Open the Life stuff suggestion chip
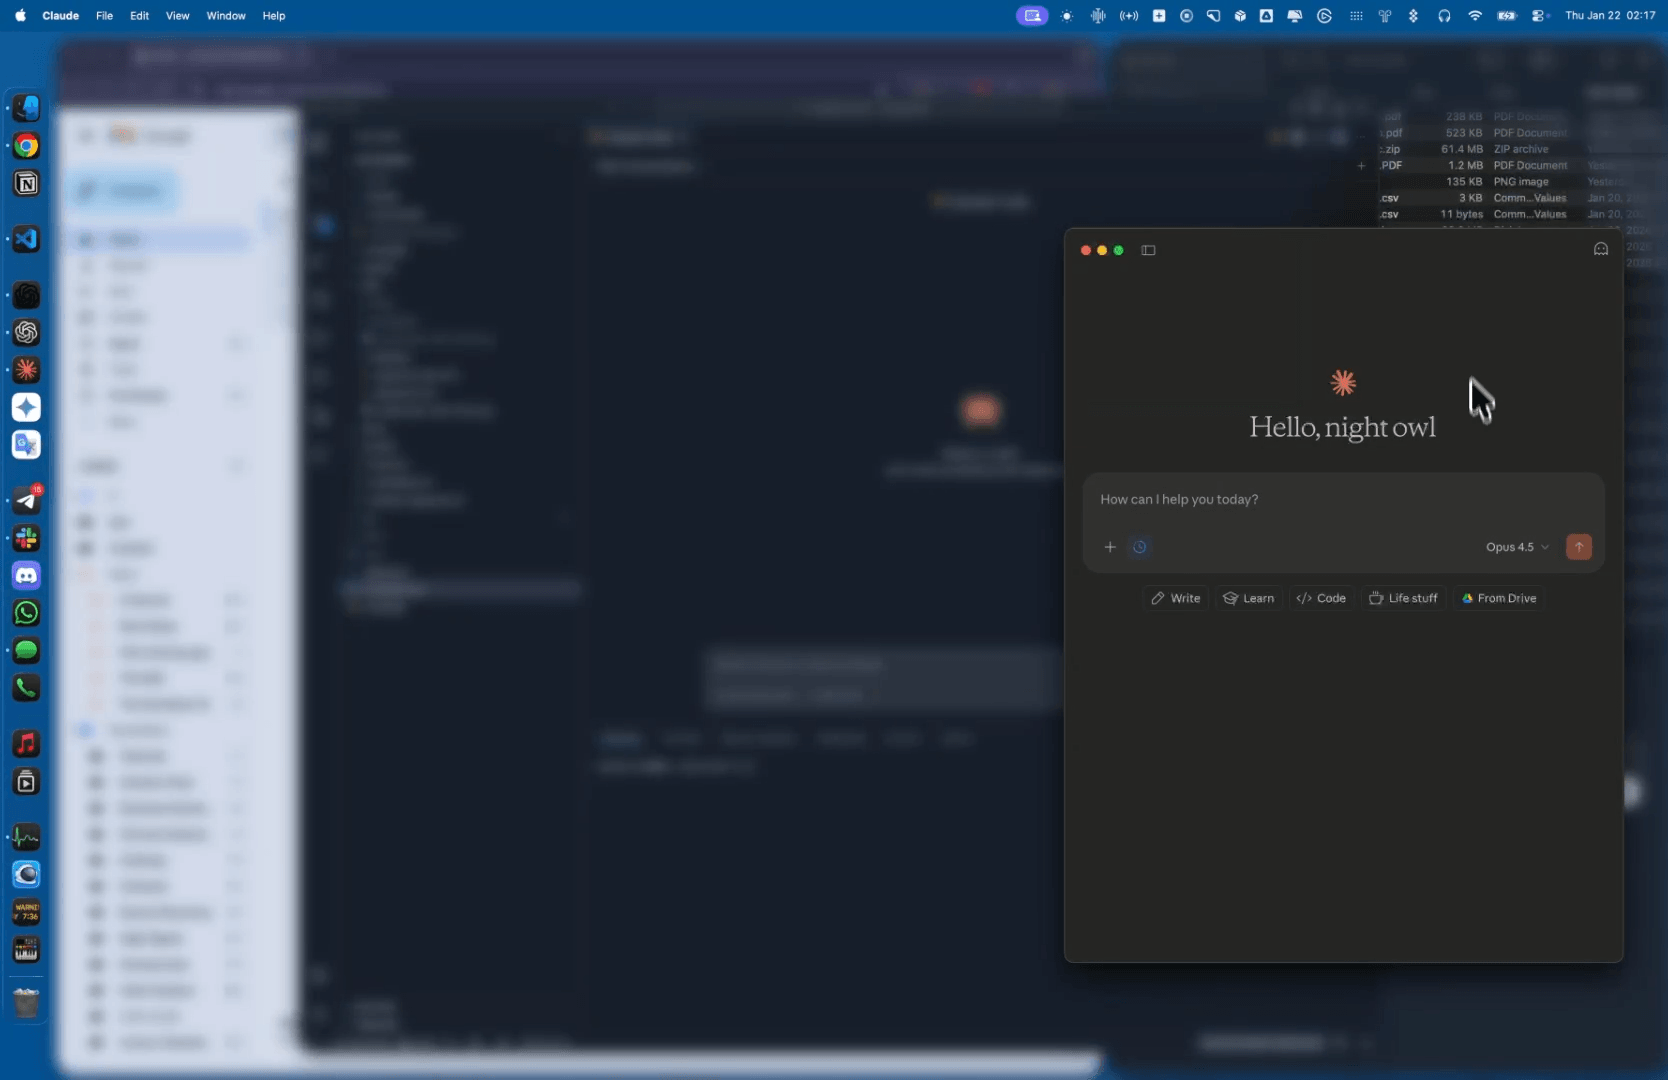The image size is (1668, 1080). (1403, 598)
